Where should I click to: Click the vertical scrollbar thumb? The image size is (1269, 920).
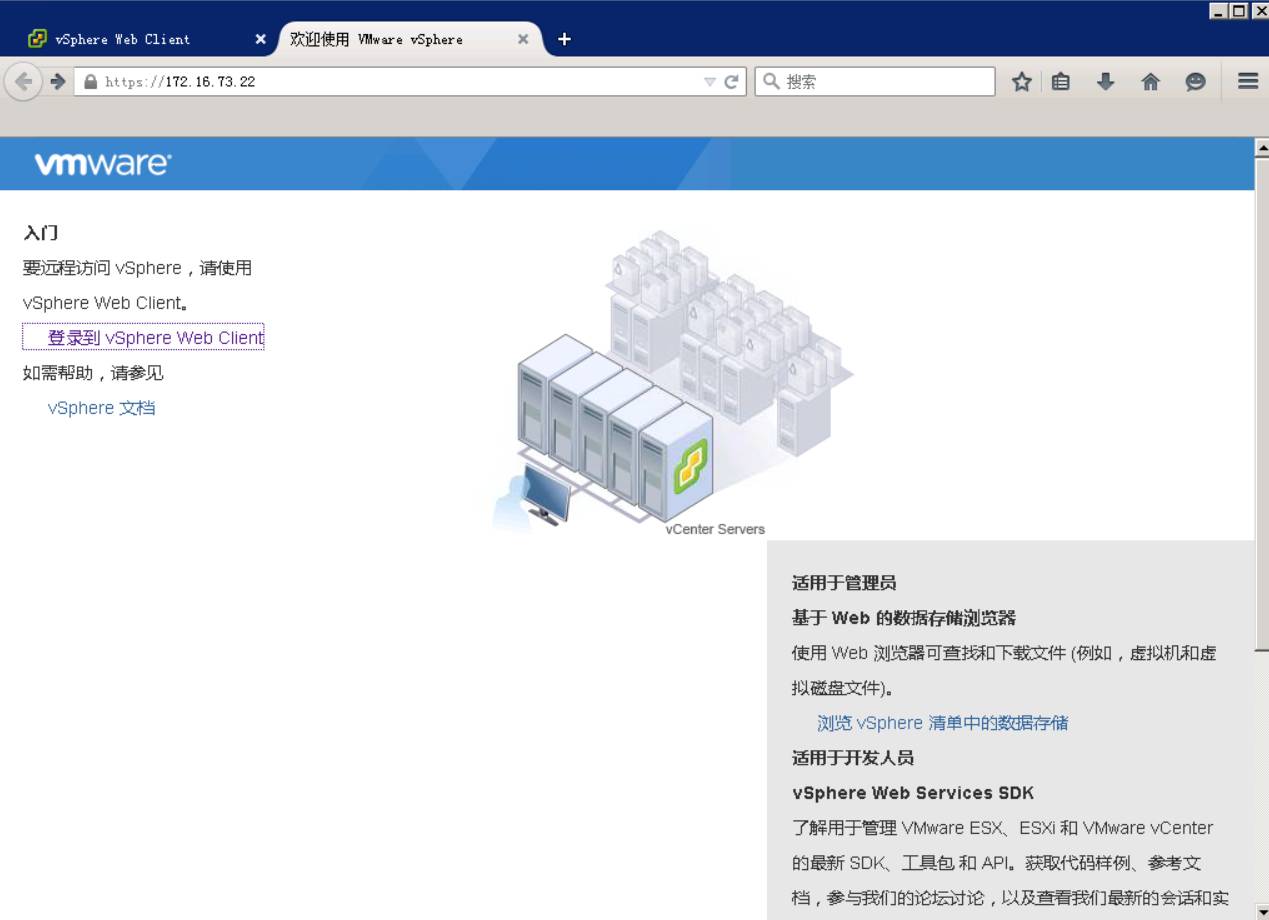(1261, 404)
